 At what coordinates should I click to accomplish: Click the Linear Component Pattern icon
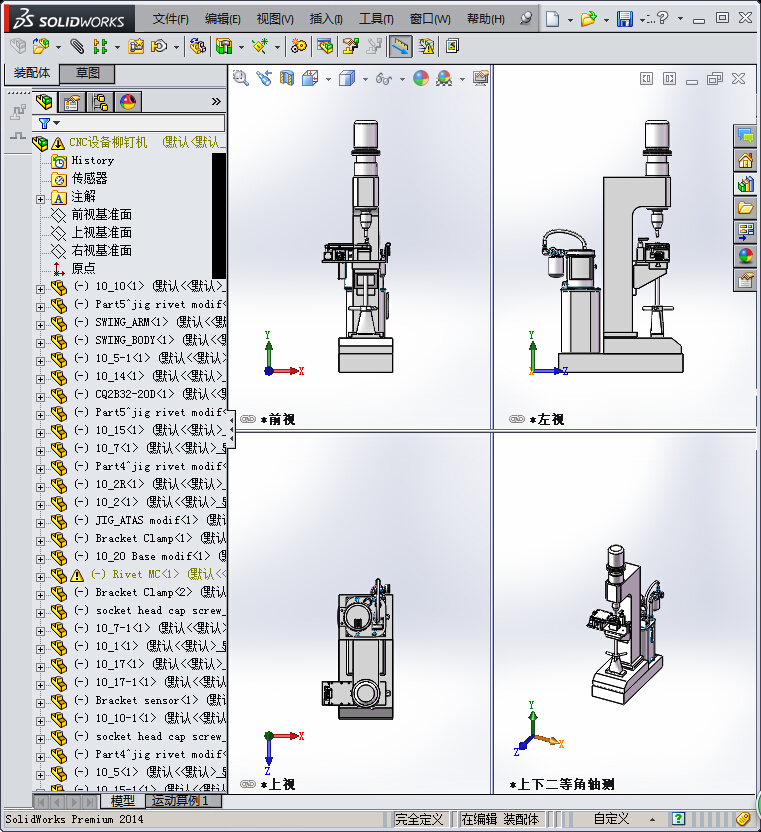pos(100,47)
